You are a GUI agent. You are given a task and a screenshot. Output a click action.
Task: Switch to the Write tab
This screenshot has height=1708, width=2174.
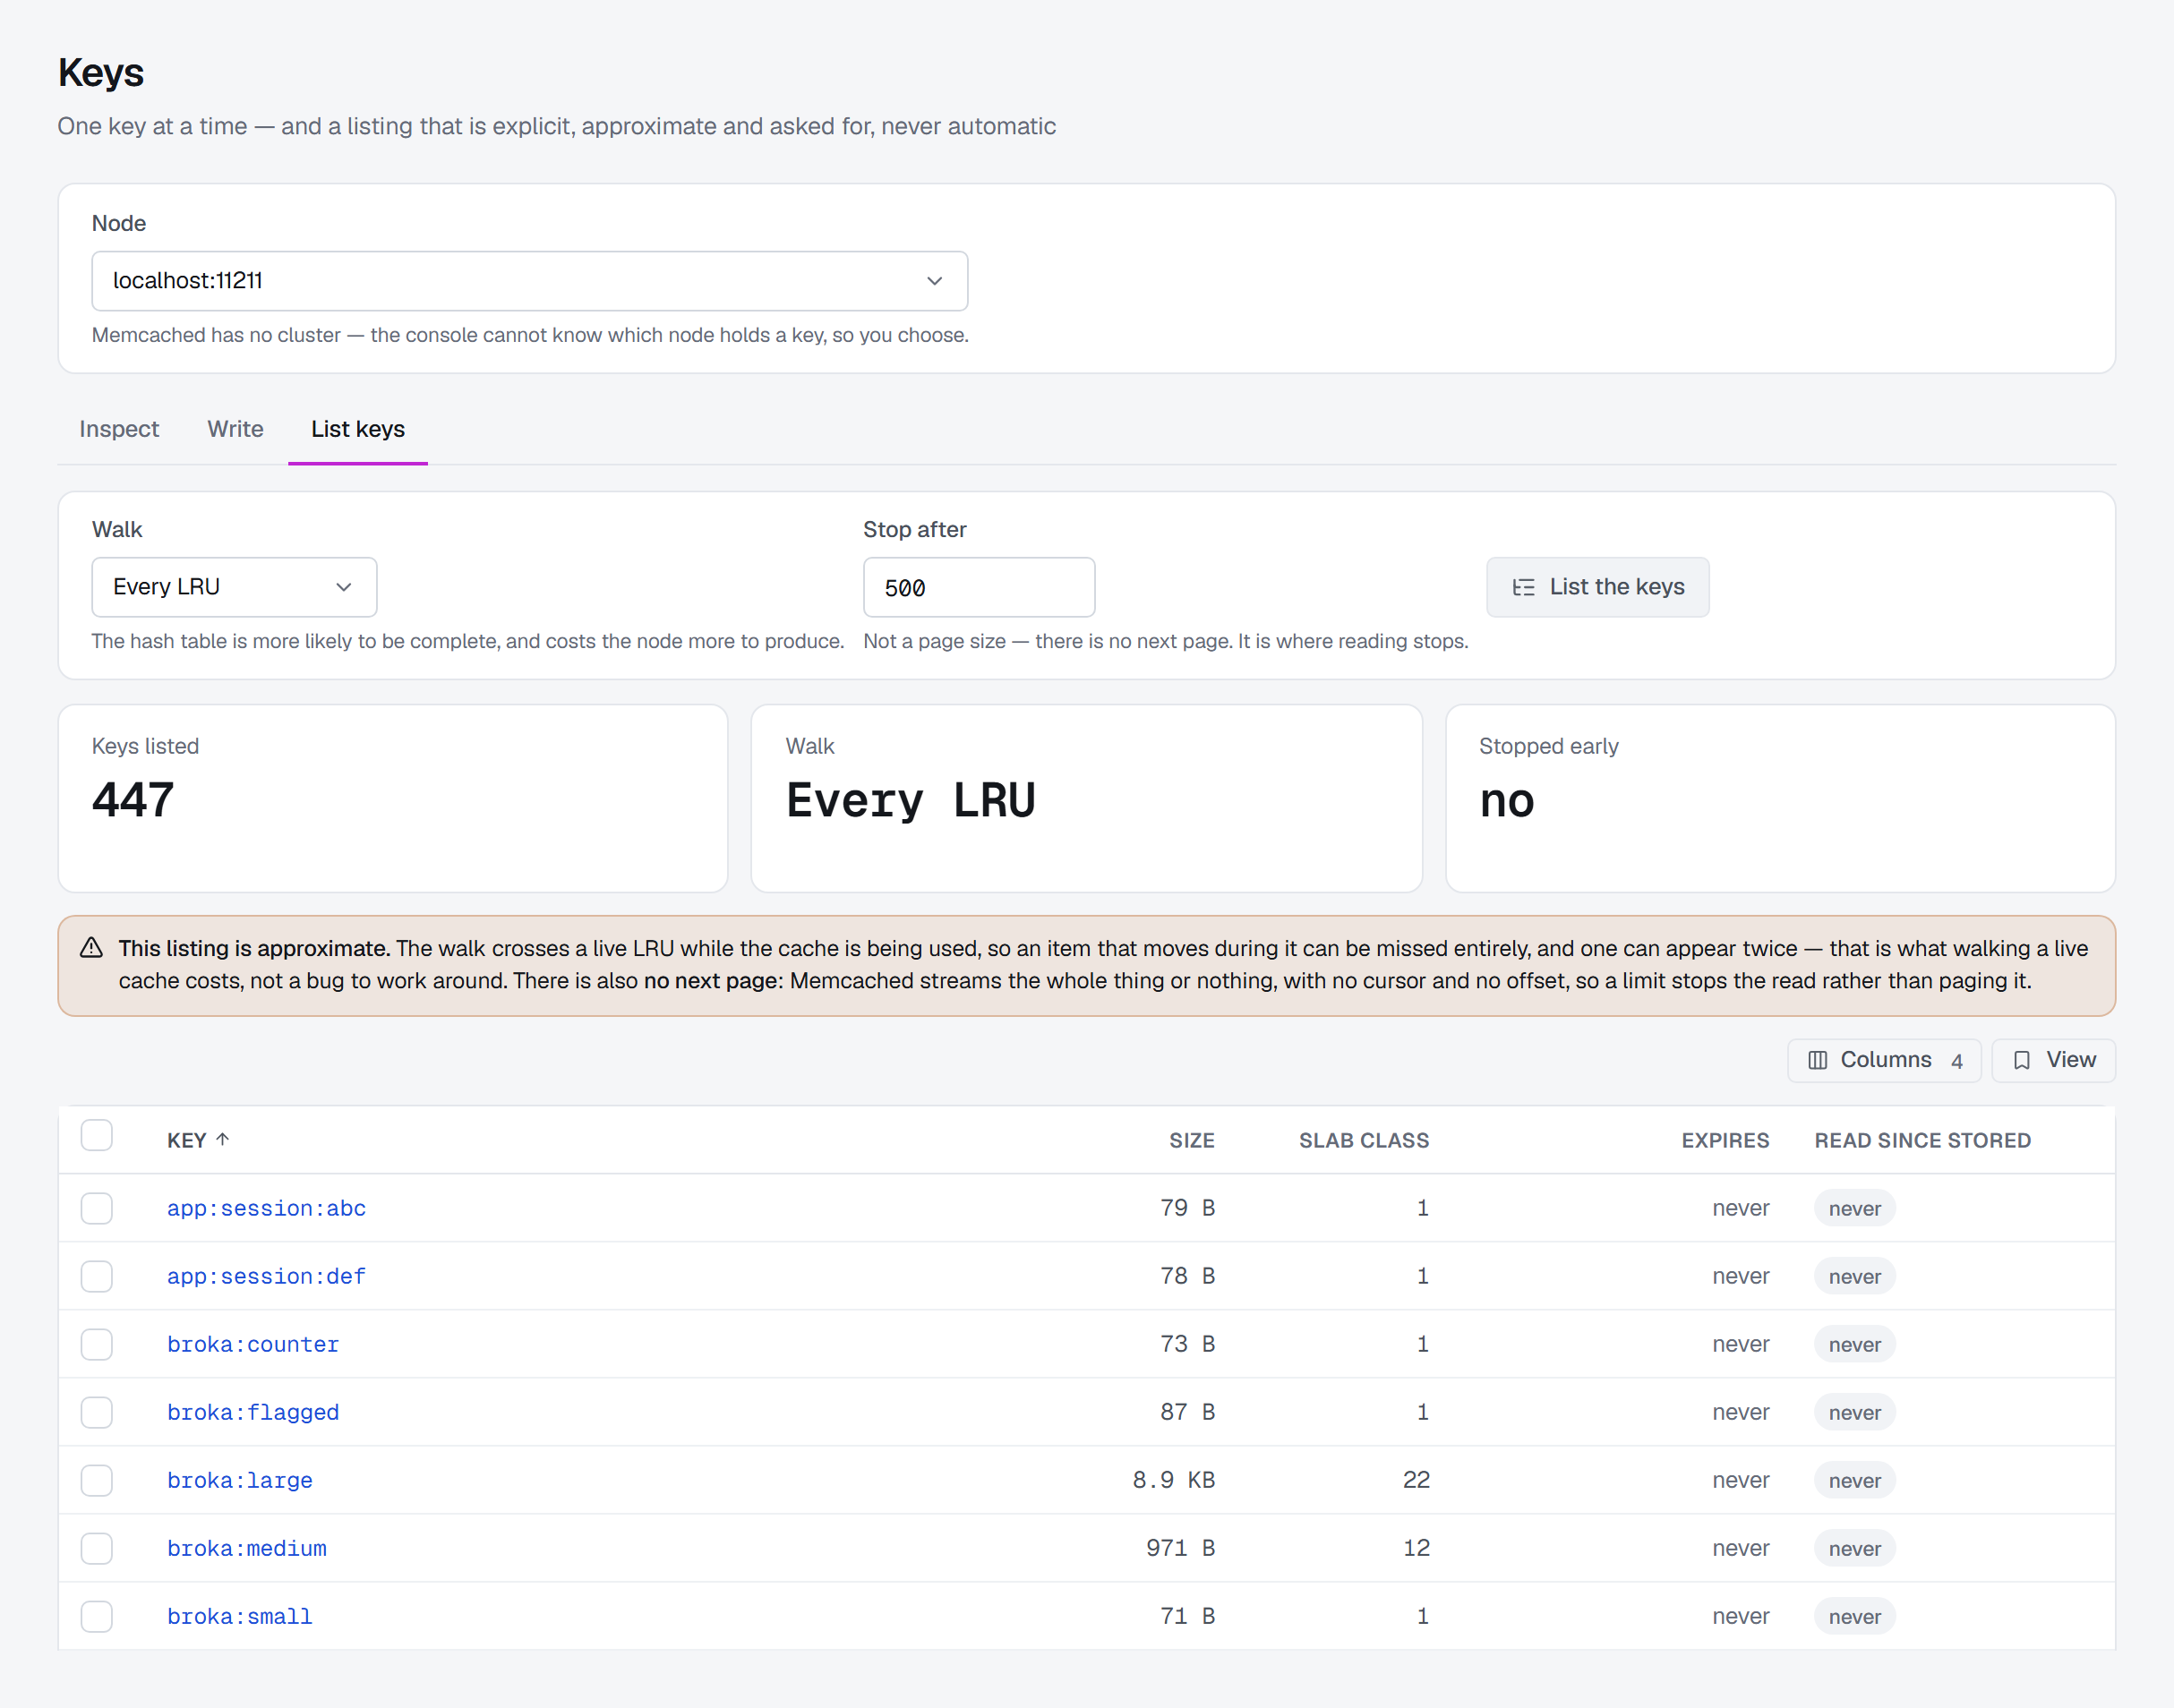point(236,429)
